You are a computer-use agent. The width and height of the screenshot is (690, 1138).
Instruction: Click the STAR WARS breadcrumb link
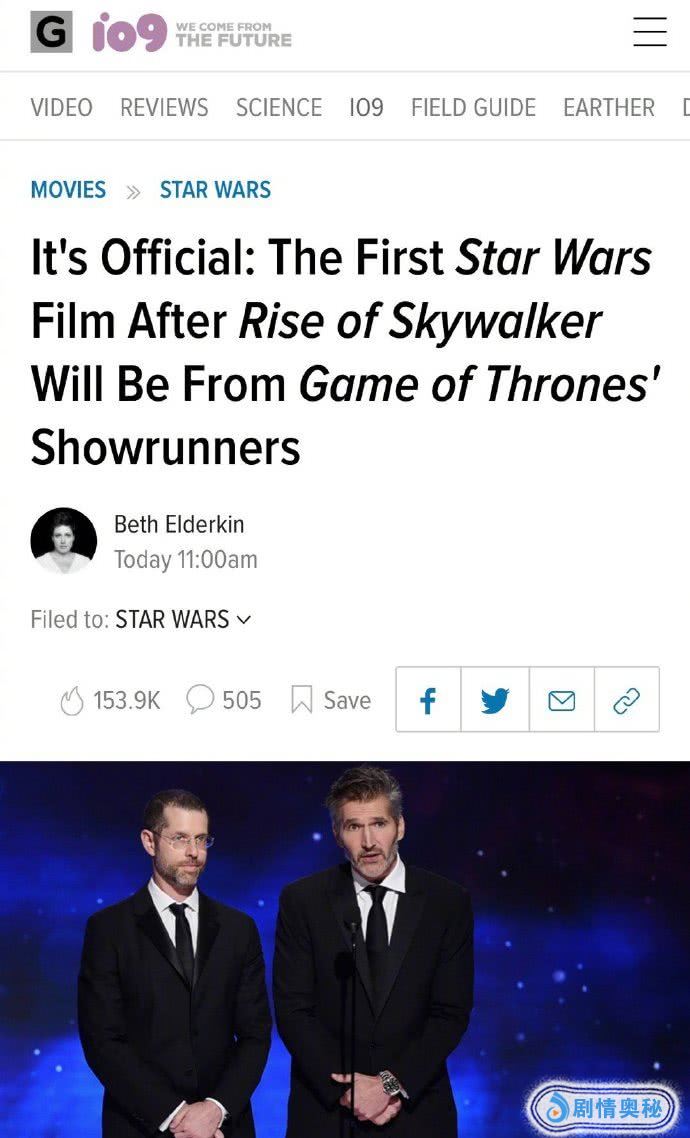[215, 189]
